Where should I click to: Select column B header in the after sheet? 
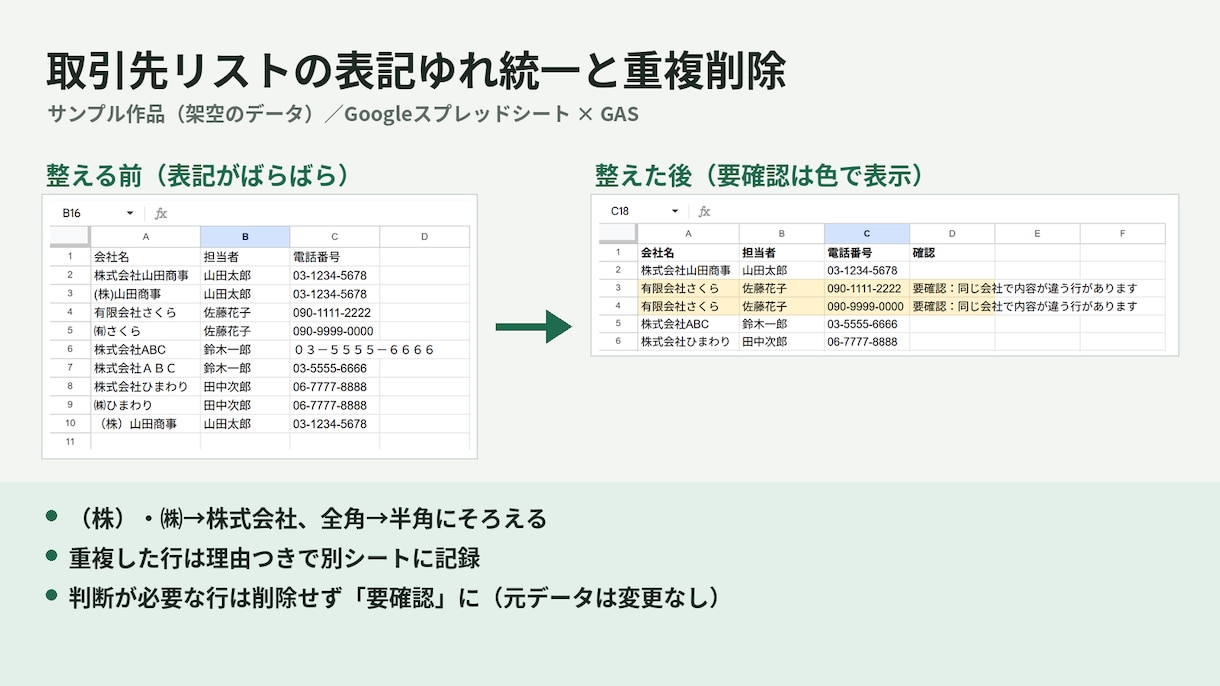[782, 234]
